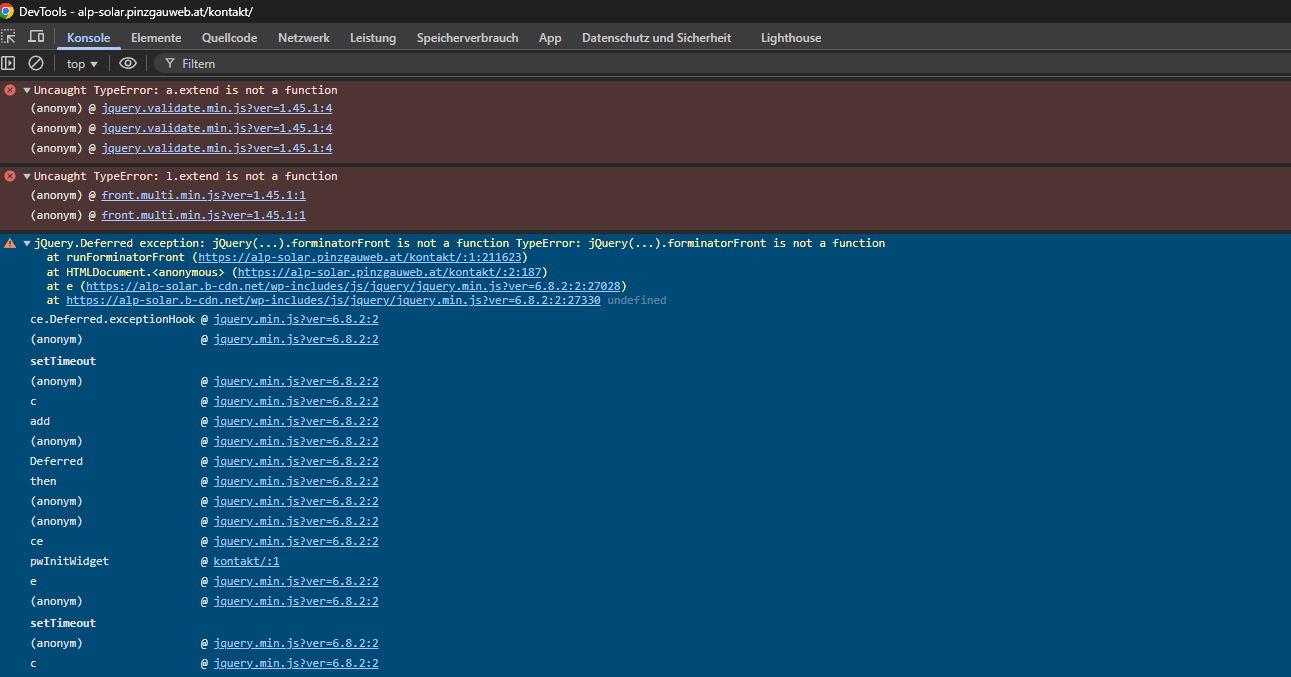Toggle the device toolbar icon

click(x=36, y=37)
